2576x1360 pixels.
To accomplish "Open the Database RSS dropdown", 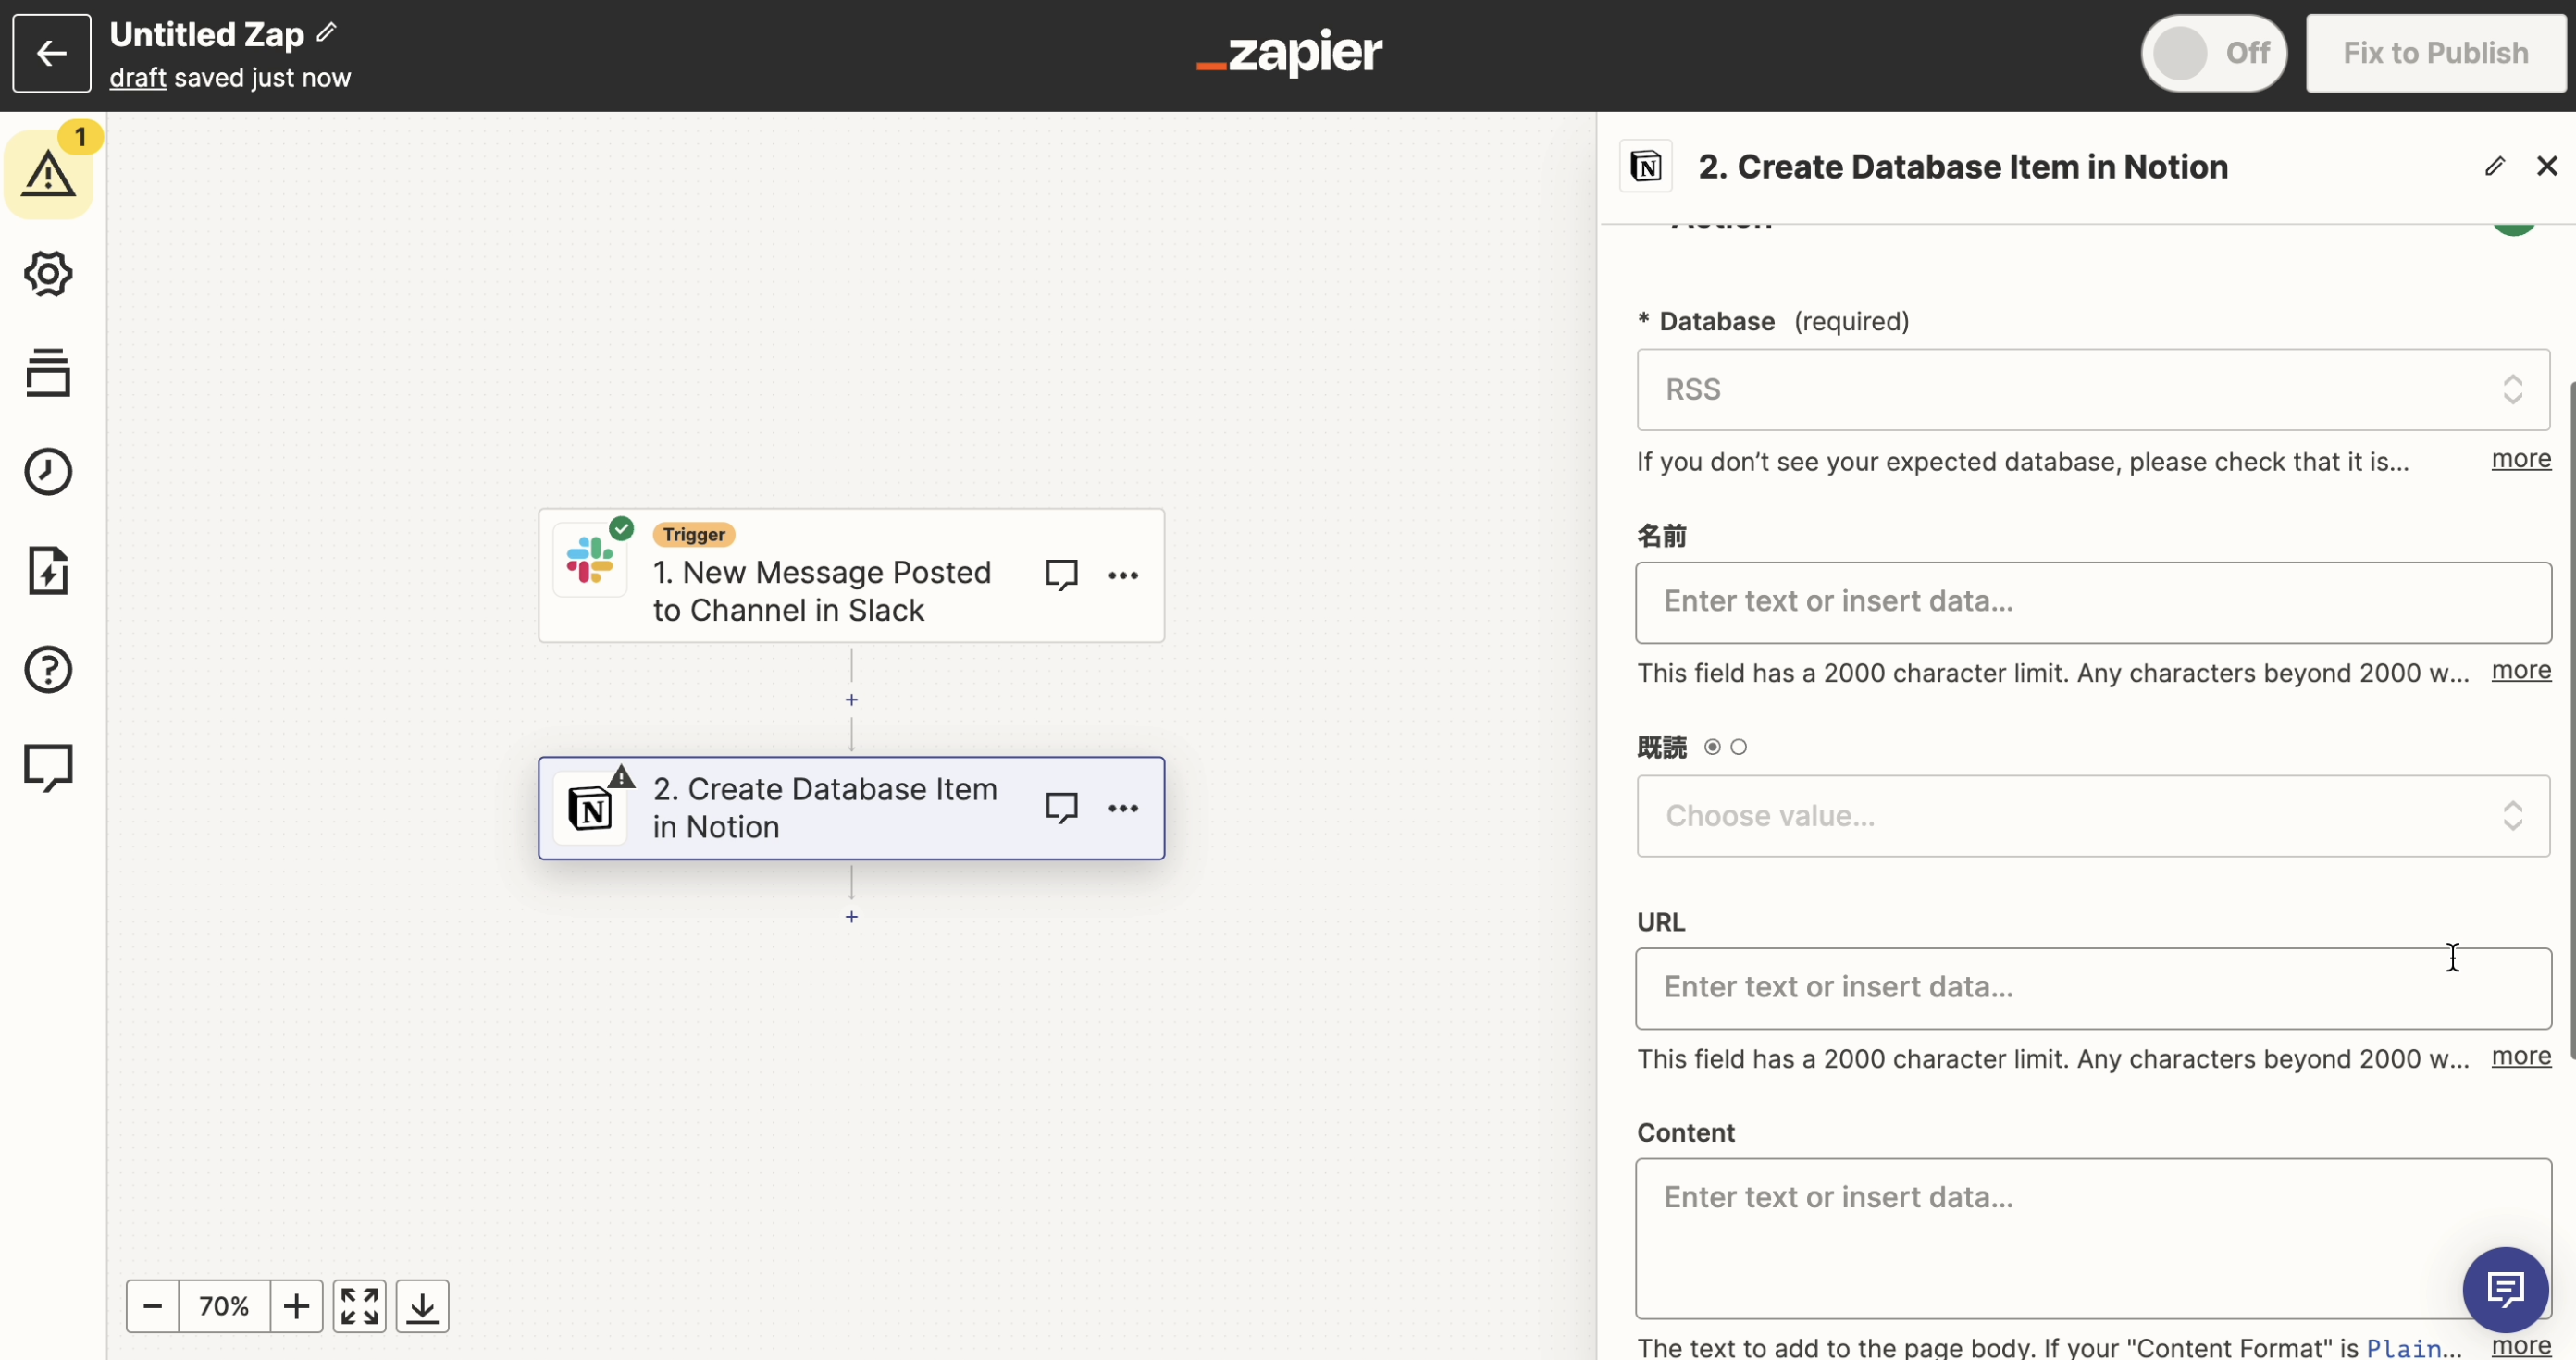I will point(2093,390).
